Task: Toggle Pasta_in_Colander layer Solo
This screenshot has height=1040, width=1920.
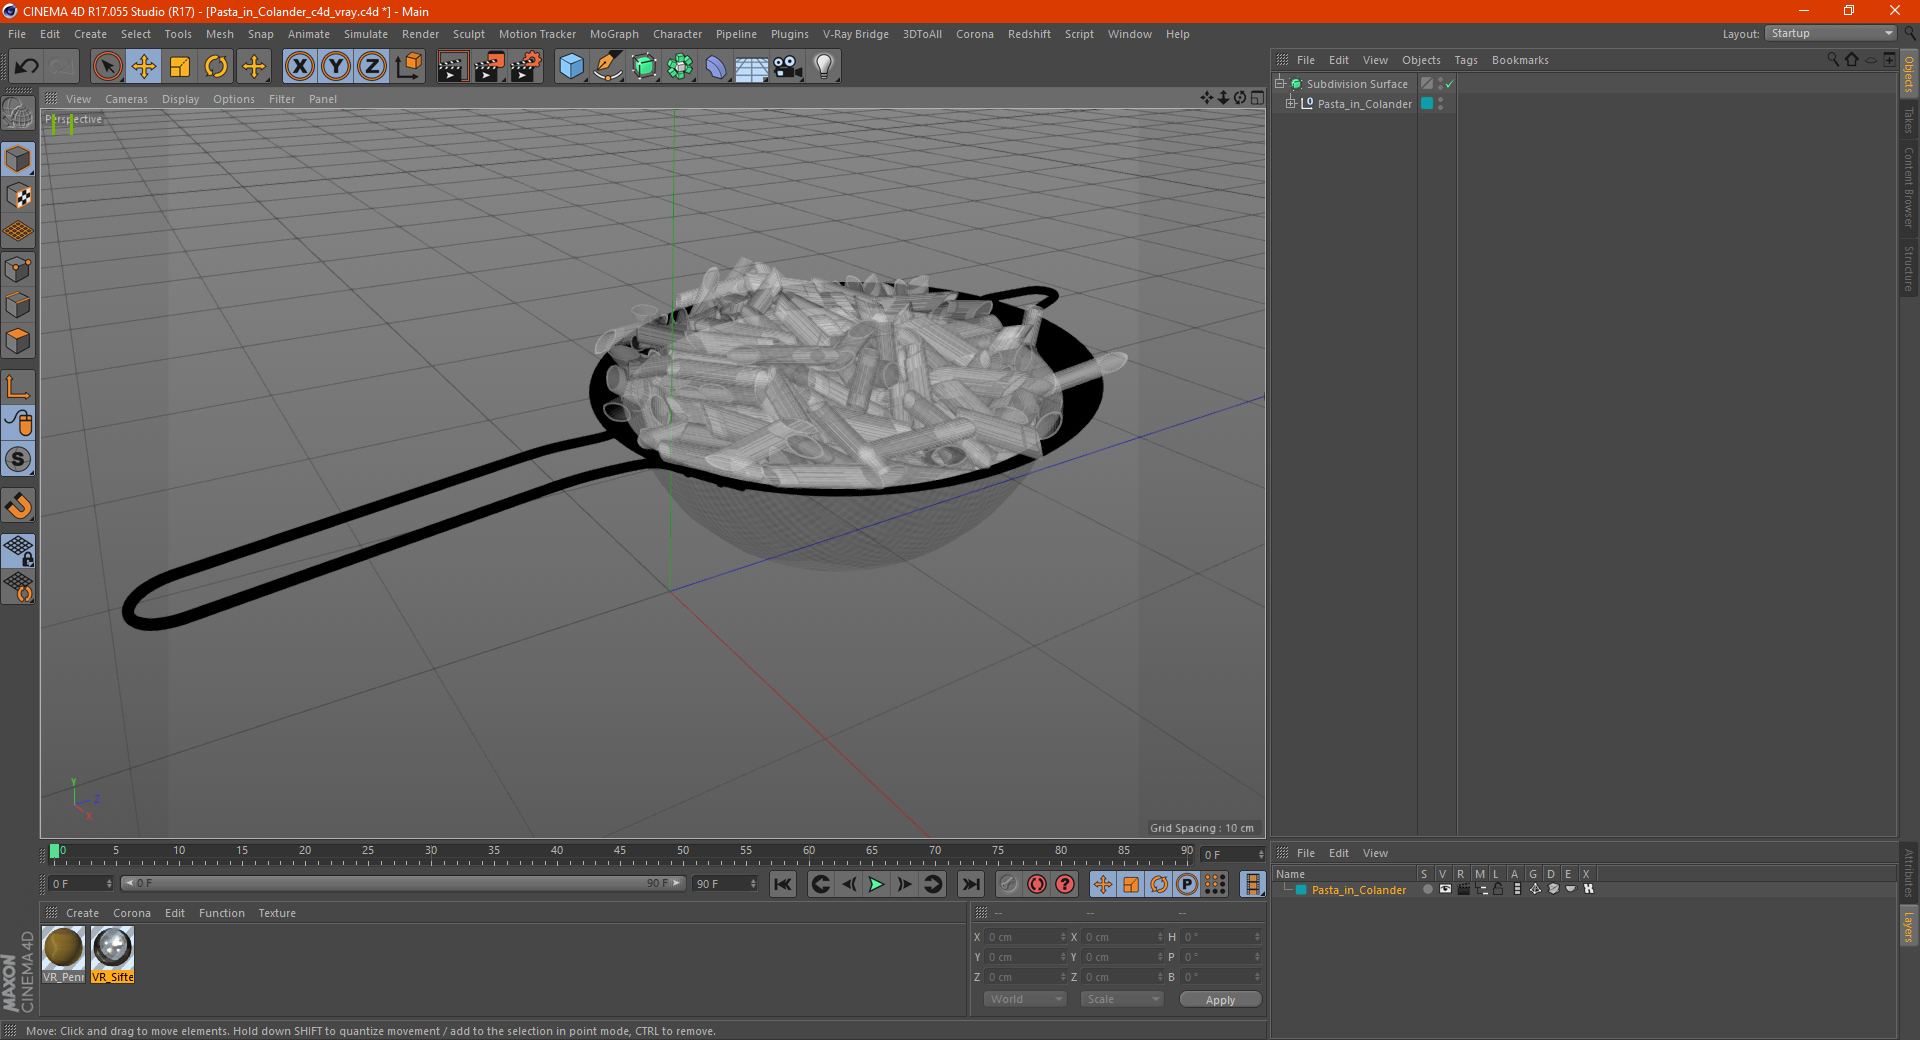Action: (1427, 889)
